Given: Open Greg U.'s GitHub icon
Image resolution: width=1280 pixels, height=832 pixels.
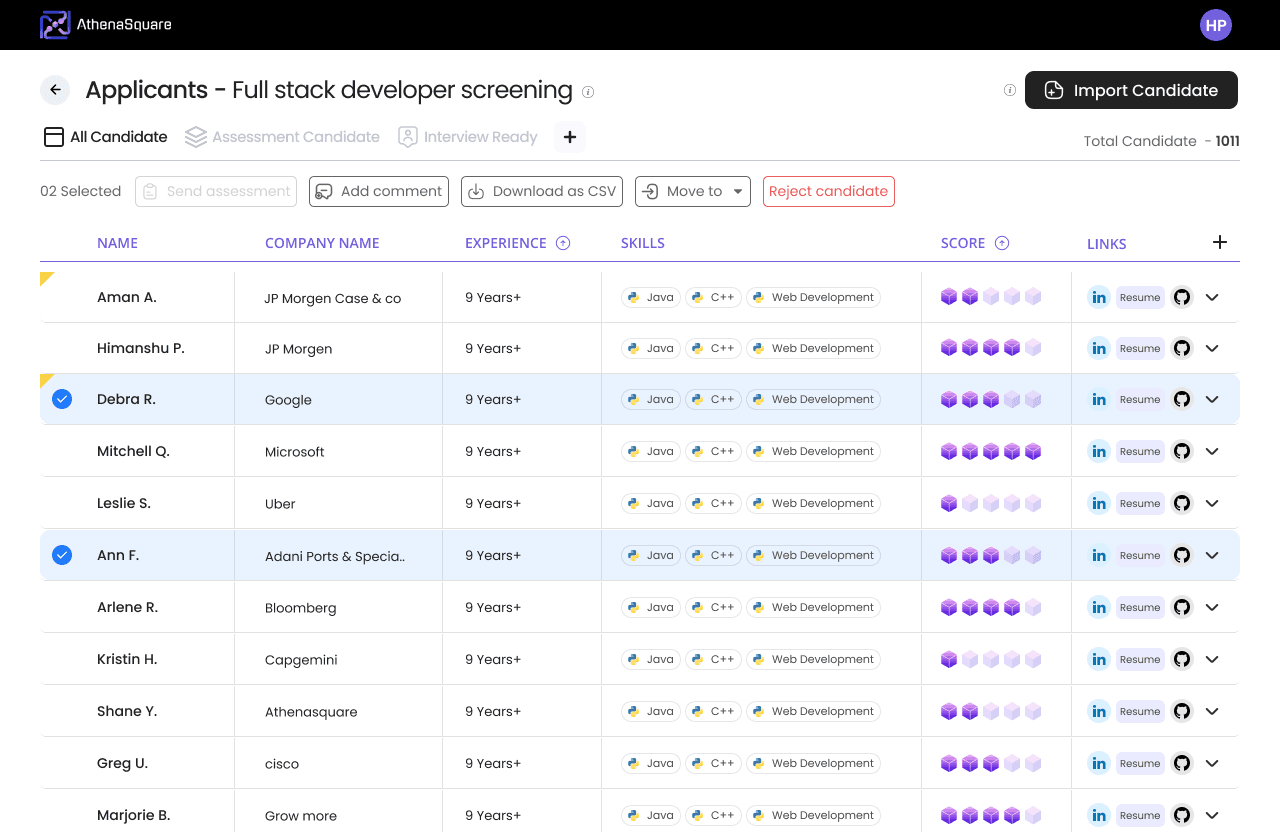Looking at the screenshot, I should (1182, 763).
